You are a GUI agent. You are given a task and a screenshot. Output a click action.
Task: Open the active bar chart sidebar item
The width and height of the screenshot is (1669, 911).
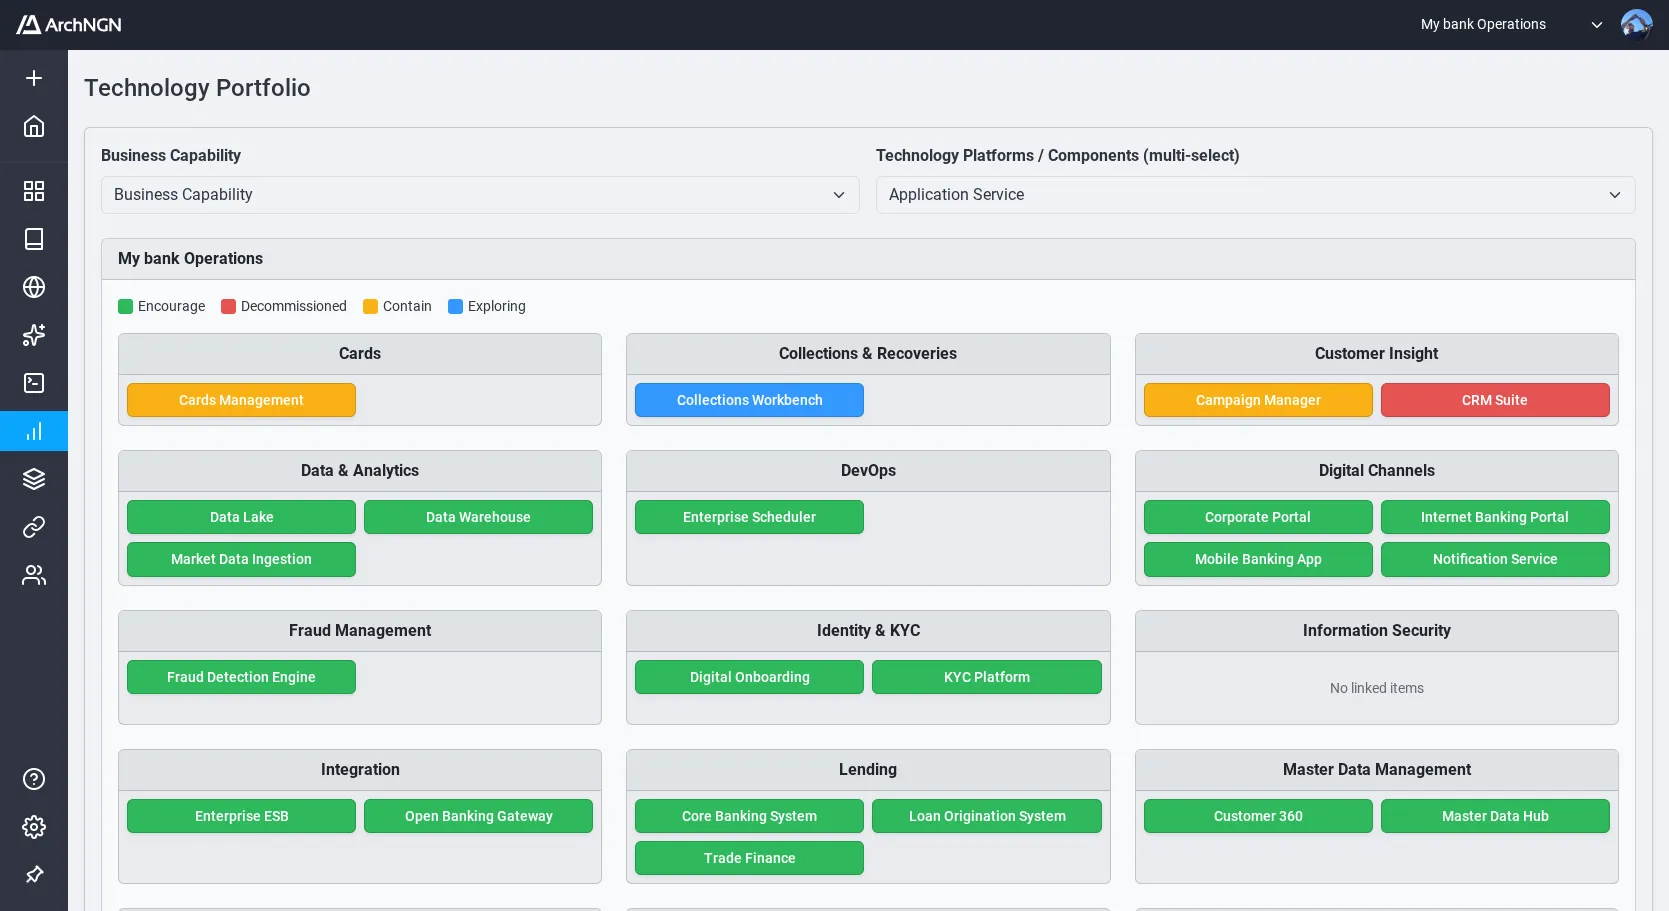[x=34, y=431]
